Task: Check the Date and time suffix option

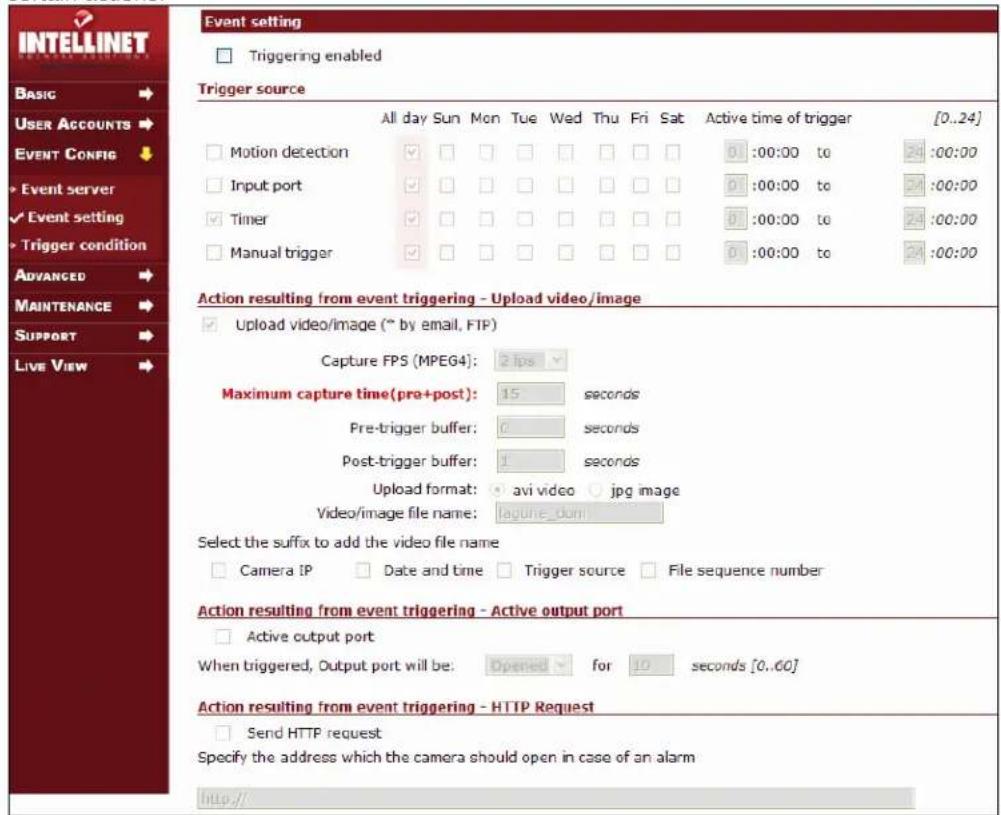Action: click(x=363, y=570)
